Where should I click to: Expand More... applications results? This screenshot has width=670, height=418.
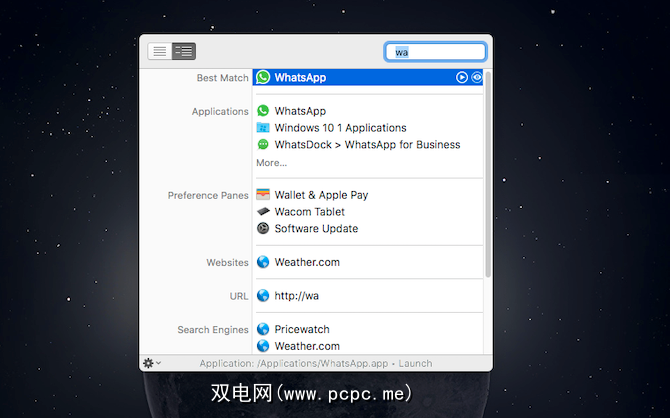(271, 163)
